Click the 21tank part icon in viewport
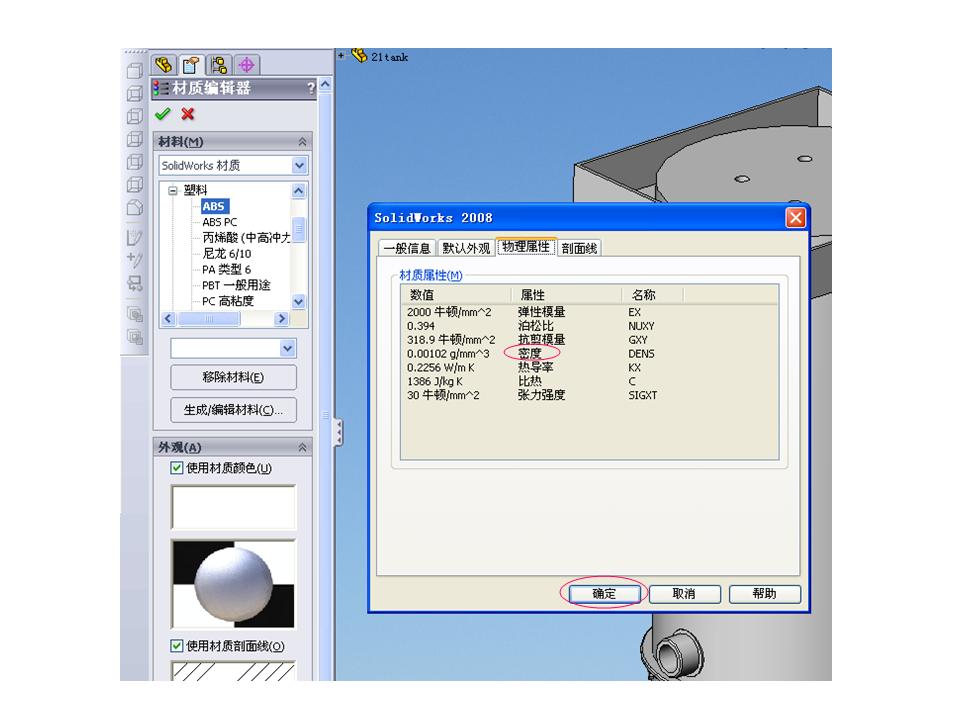This screenshot has width=960, height=720. click(x=359, y=56)
